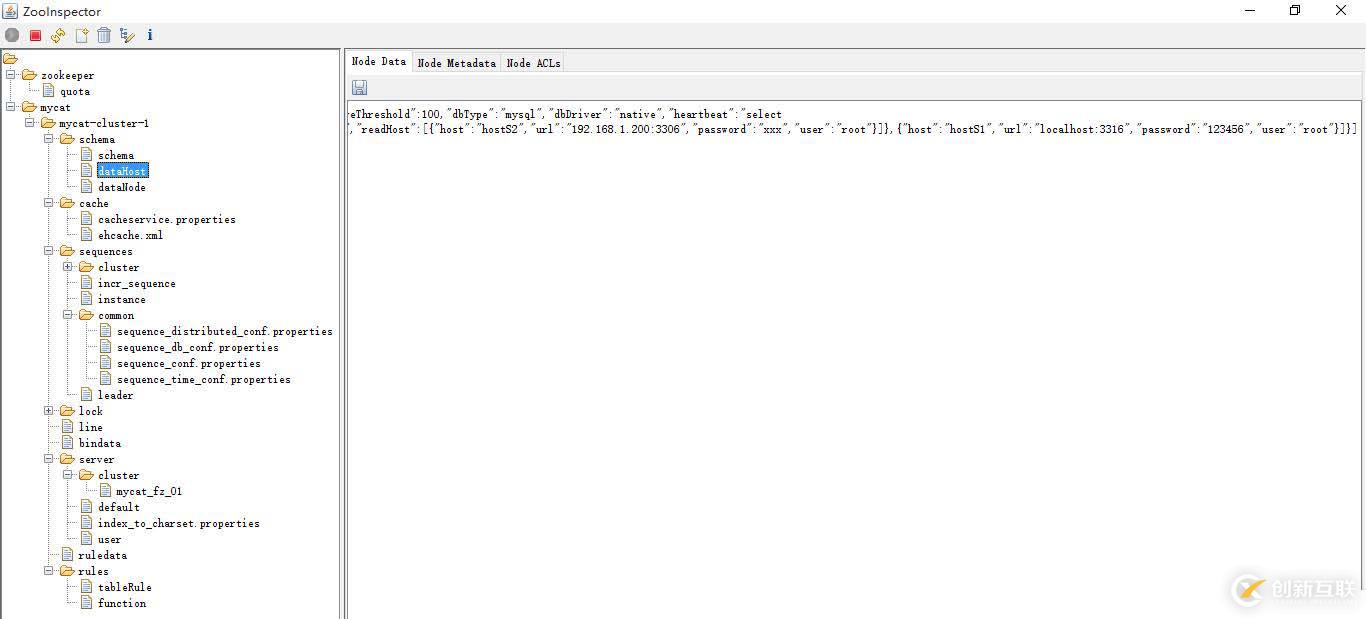Open the Change Node Viewers icon
This screenshot has height=619, width=1366.
click(x=127, y=35)
